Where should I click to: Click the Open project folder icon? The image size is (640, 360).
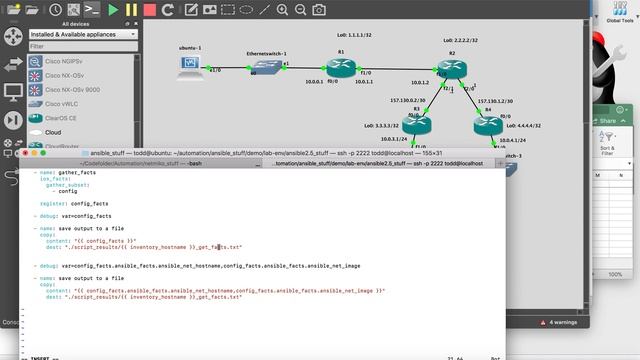click(x=32, y=9)
